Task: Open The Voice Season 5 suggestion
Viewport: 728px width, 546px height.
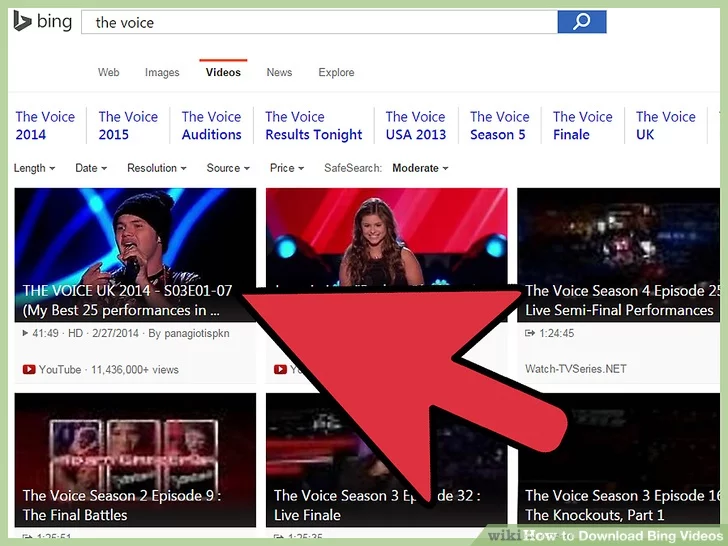Action: 500,125
